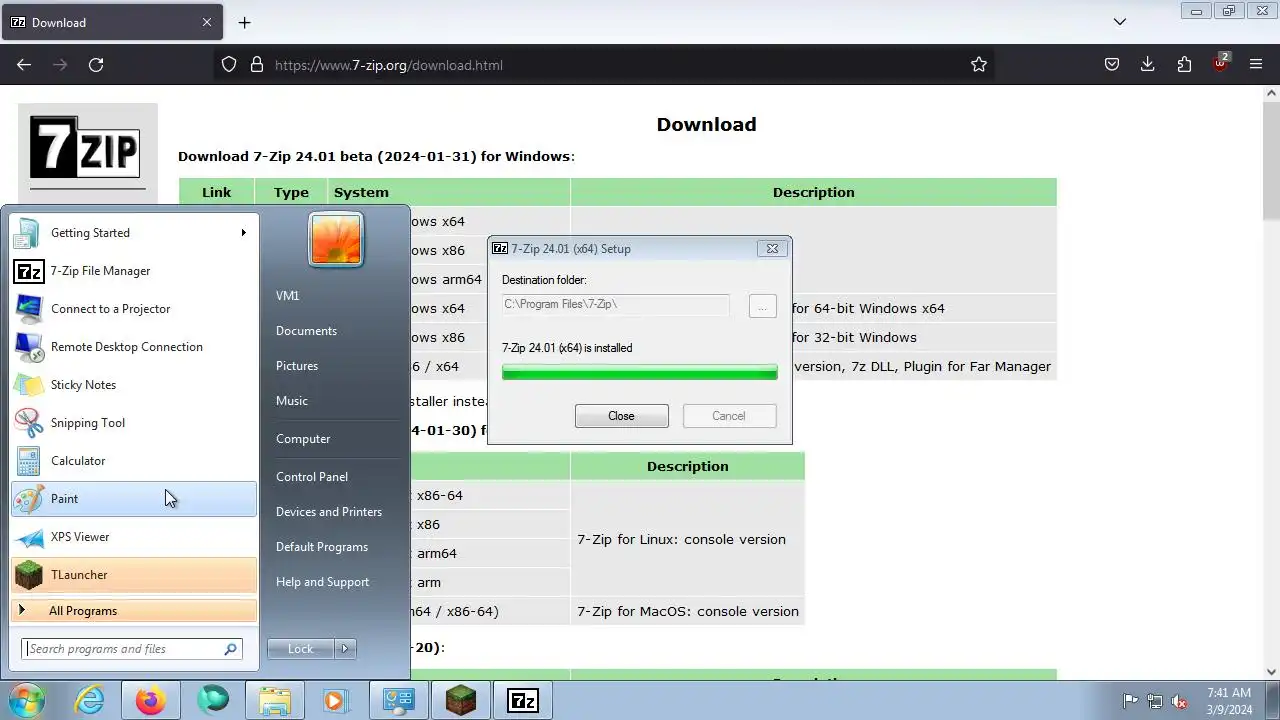The width and height of the screenshot is (1280, 720).
Task: Launch XPS Viewer
Action: coord(133,537)
